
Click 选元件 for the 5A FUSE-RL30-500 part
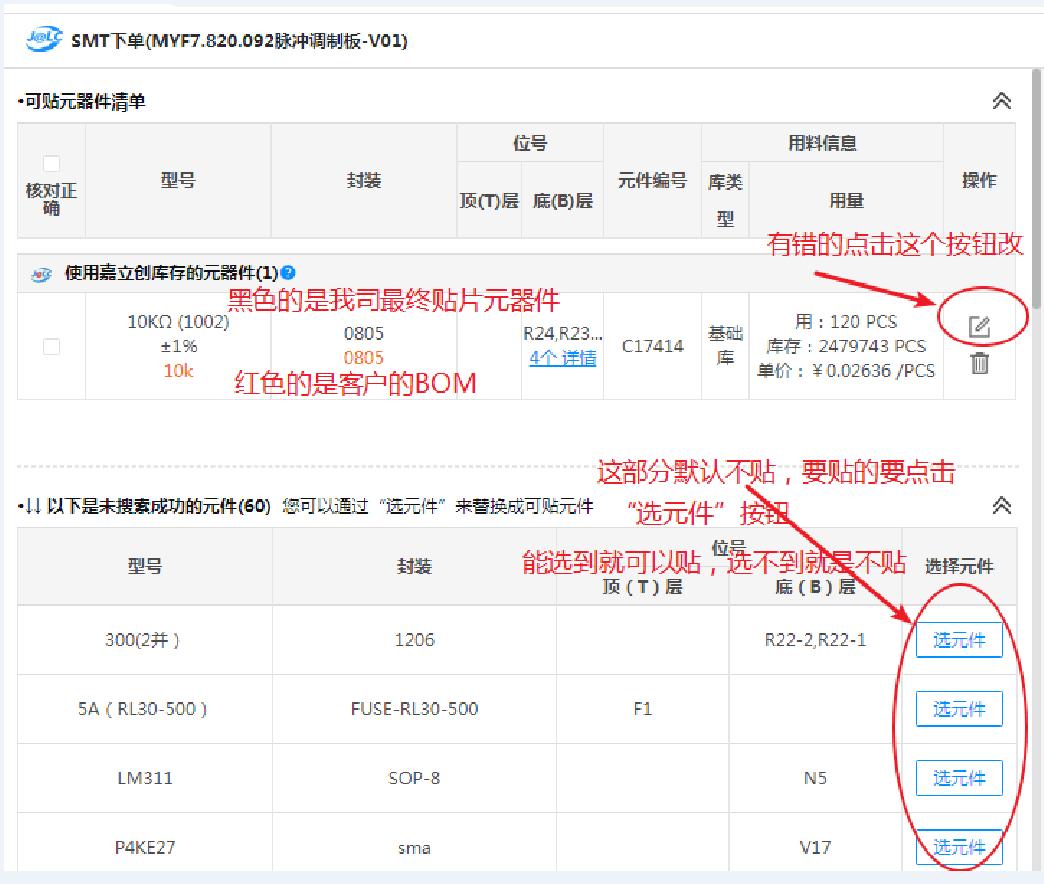coord(958,709)
